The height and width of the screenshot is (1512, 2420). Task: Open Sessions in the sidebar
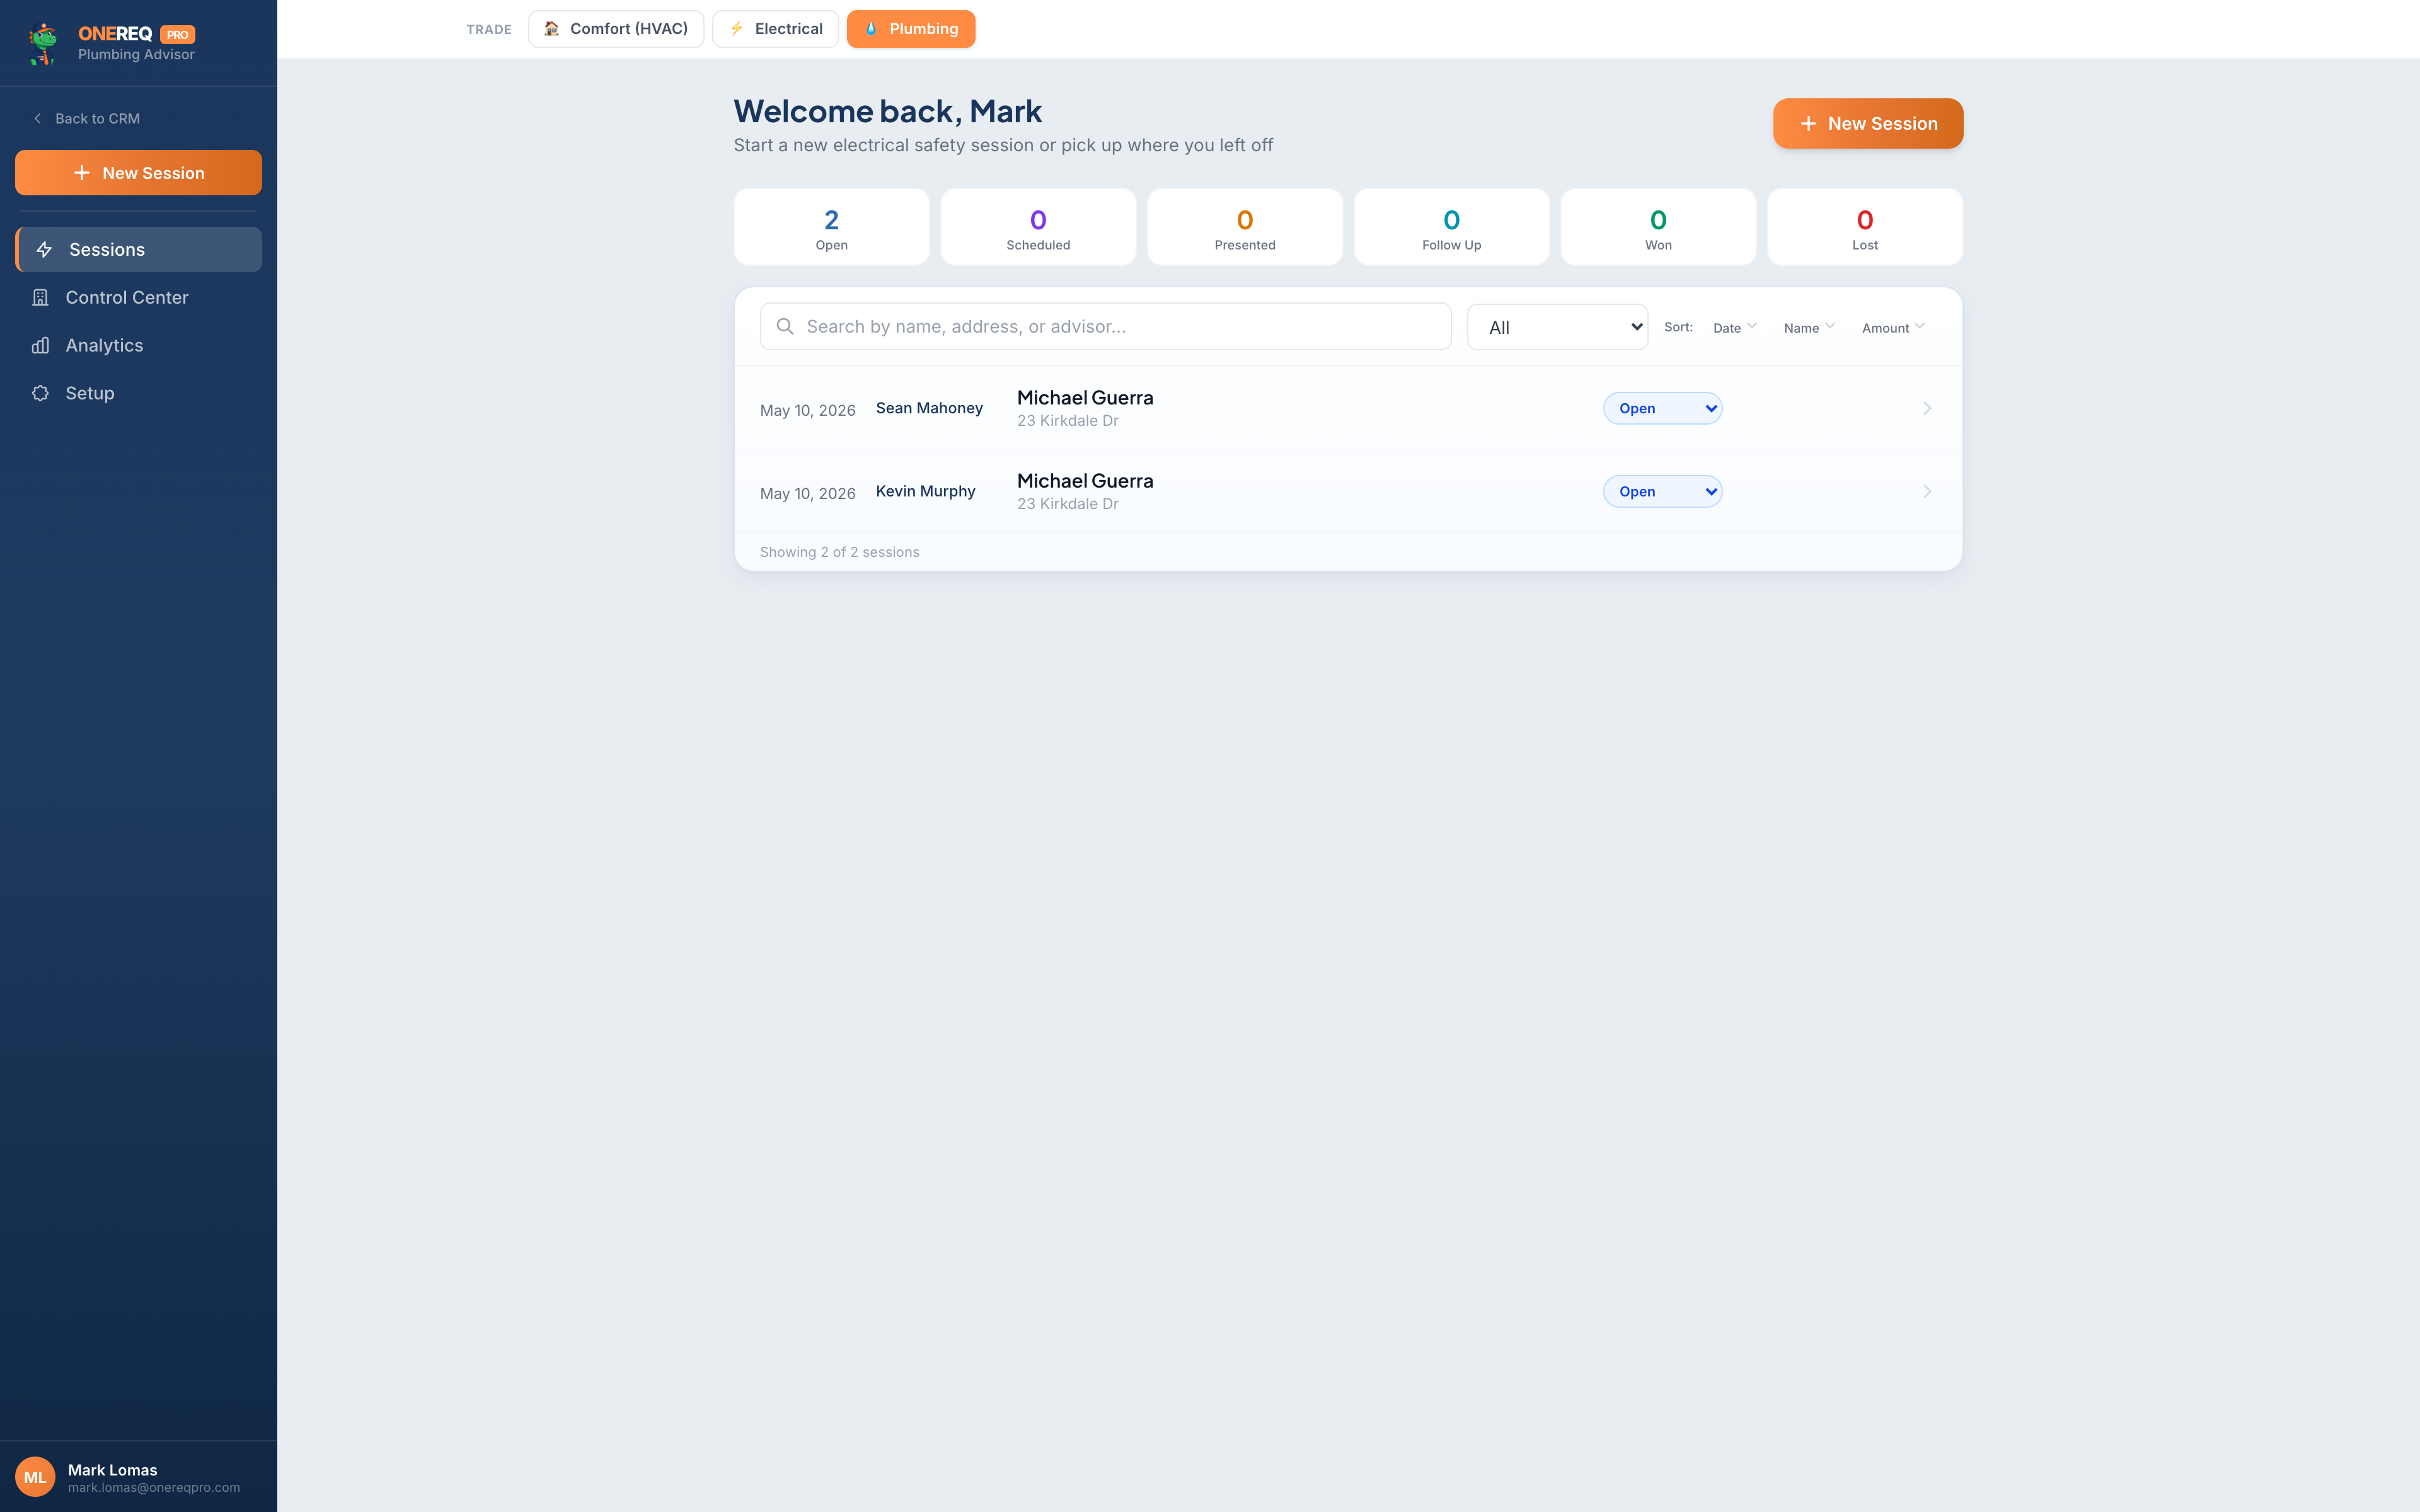(x=138, y=249)
